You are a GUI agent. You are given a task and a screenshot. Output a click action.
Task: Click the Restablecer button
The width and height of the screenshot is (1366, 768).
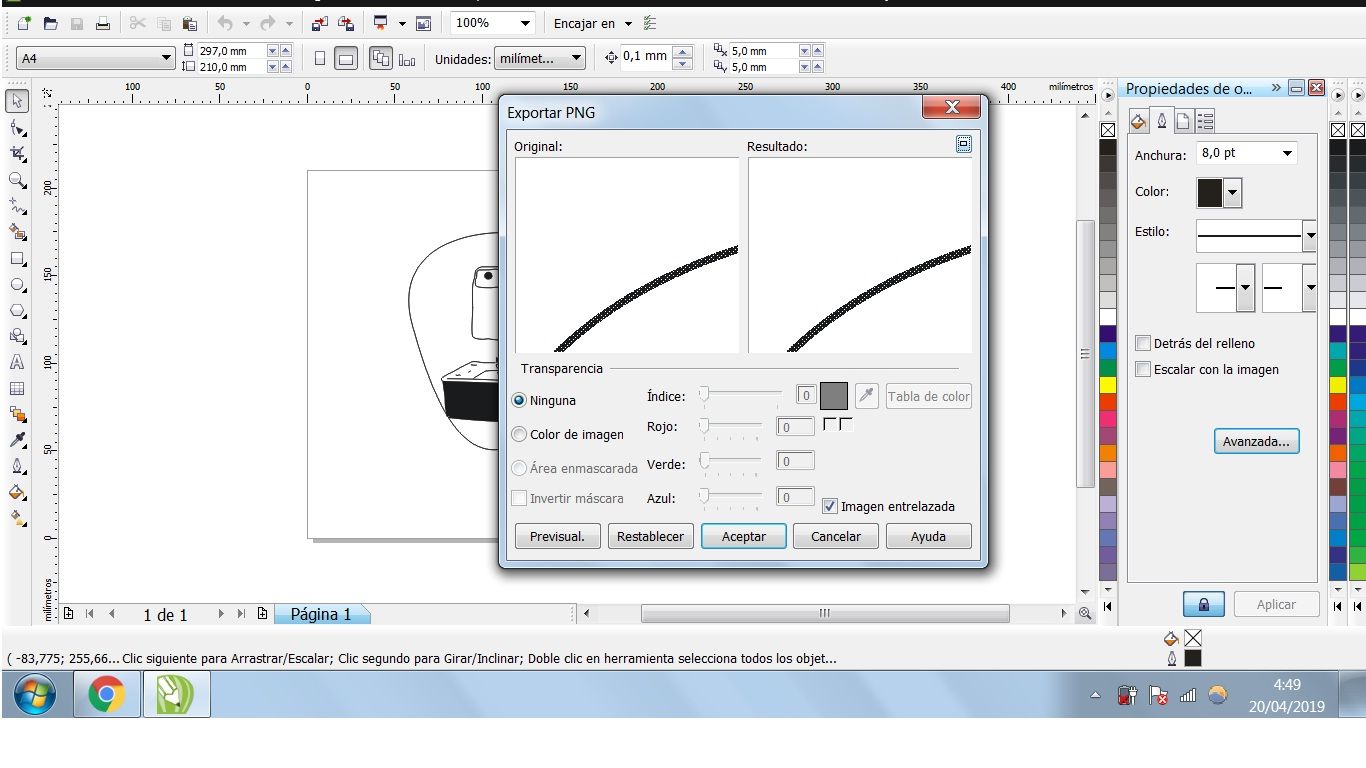coord(650,536)
